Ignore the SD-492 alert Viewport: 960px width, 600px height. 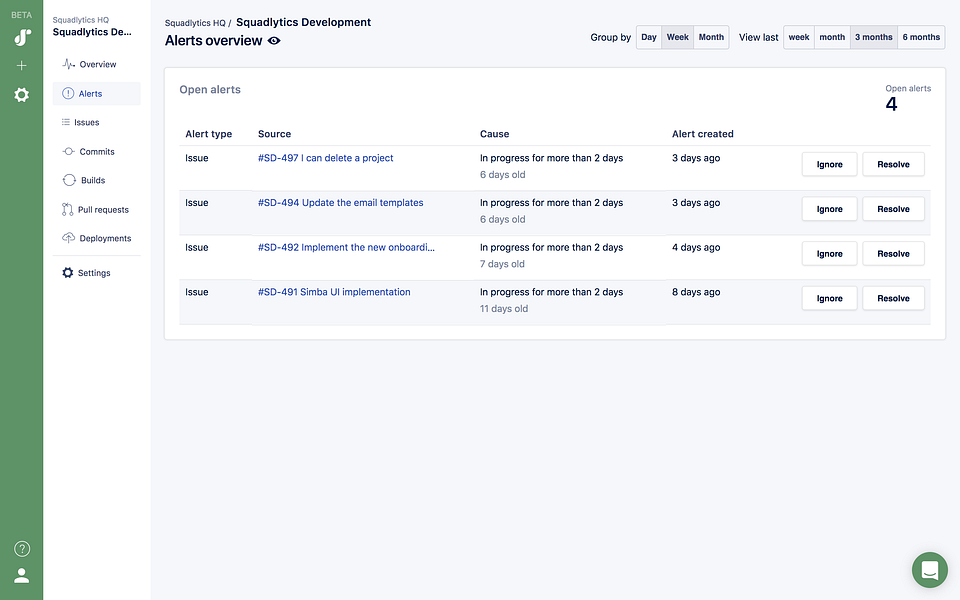click(x=829, y=253)
